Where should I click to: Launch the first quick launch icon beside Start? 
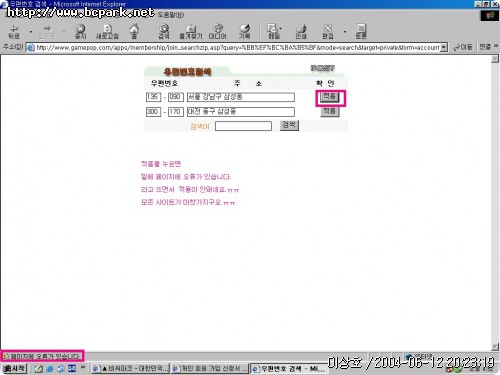[39, 369]
